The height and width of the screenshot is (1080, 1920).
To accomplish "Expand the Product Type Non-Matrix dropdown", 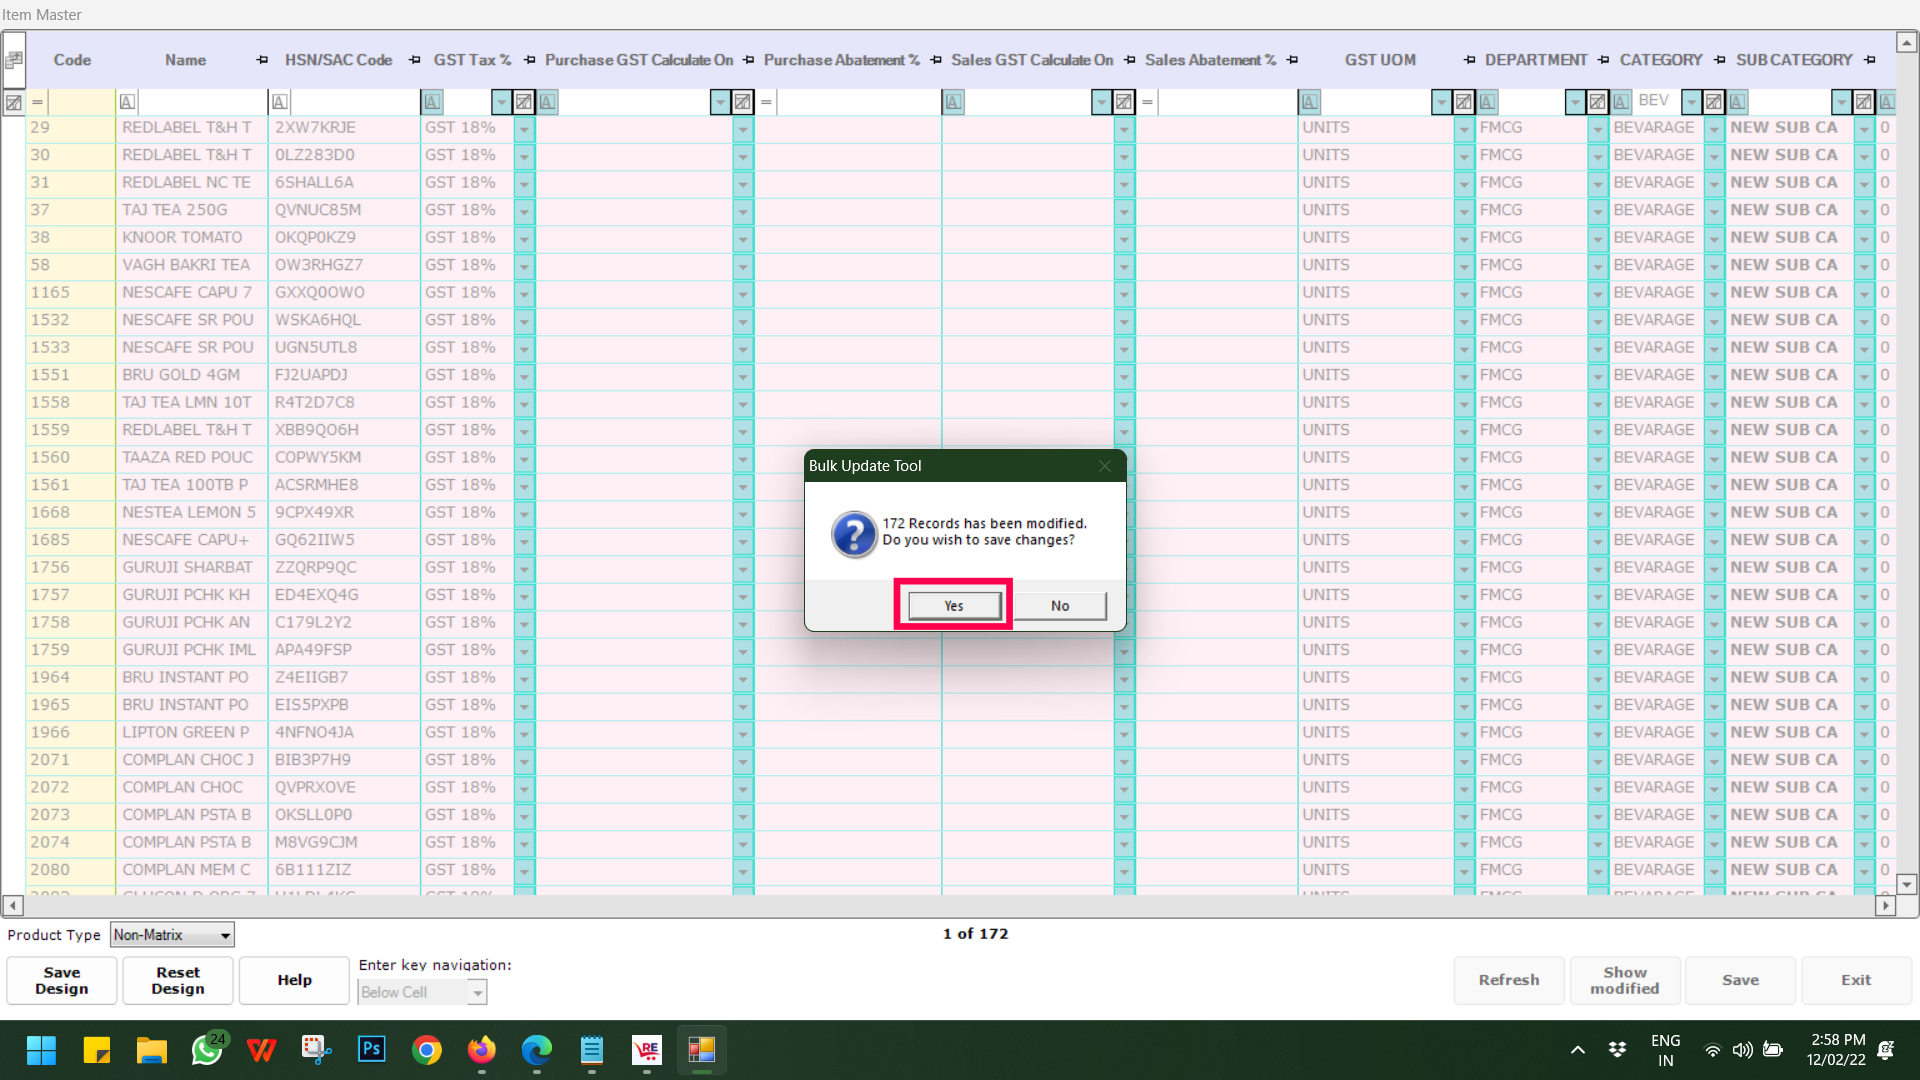I will (x=225, y=935).
